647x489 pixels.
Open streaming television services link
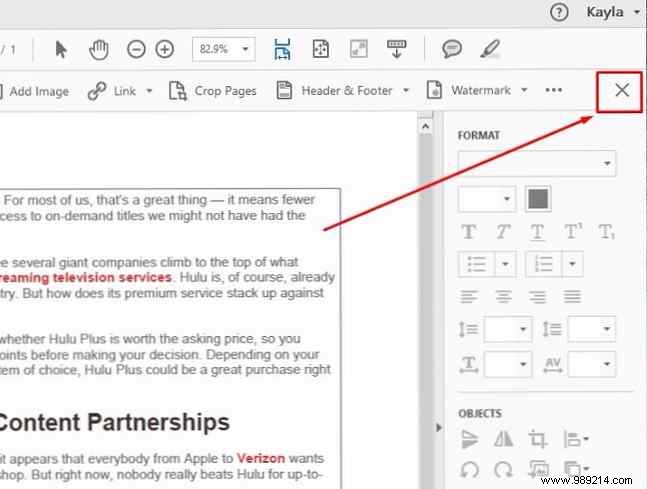pos(86,278)
